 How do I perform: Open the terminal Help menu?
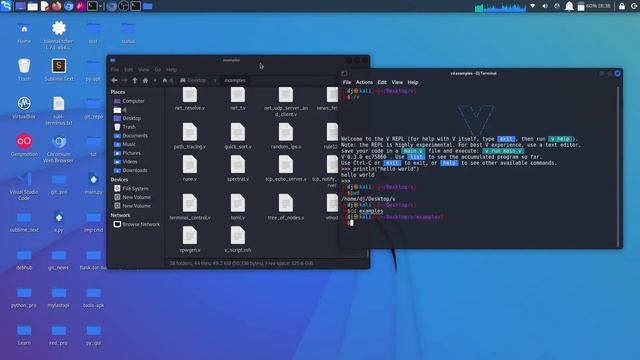click(413, 82)
